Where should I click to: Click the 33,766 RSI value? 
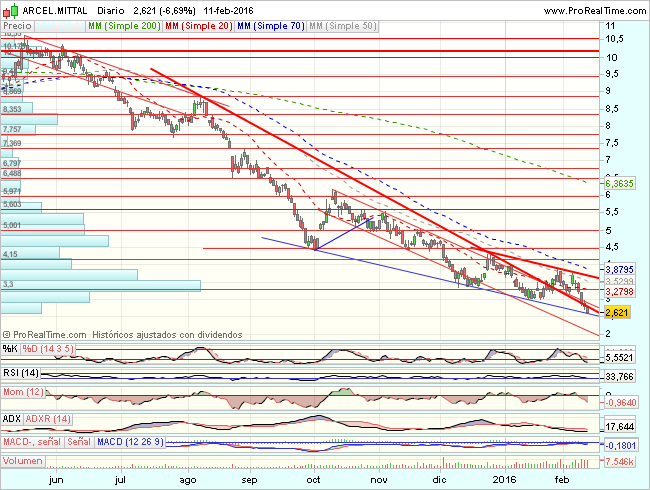(619, 376)
